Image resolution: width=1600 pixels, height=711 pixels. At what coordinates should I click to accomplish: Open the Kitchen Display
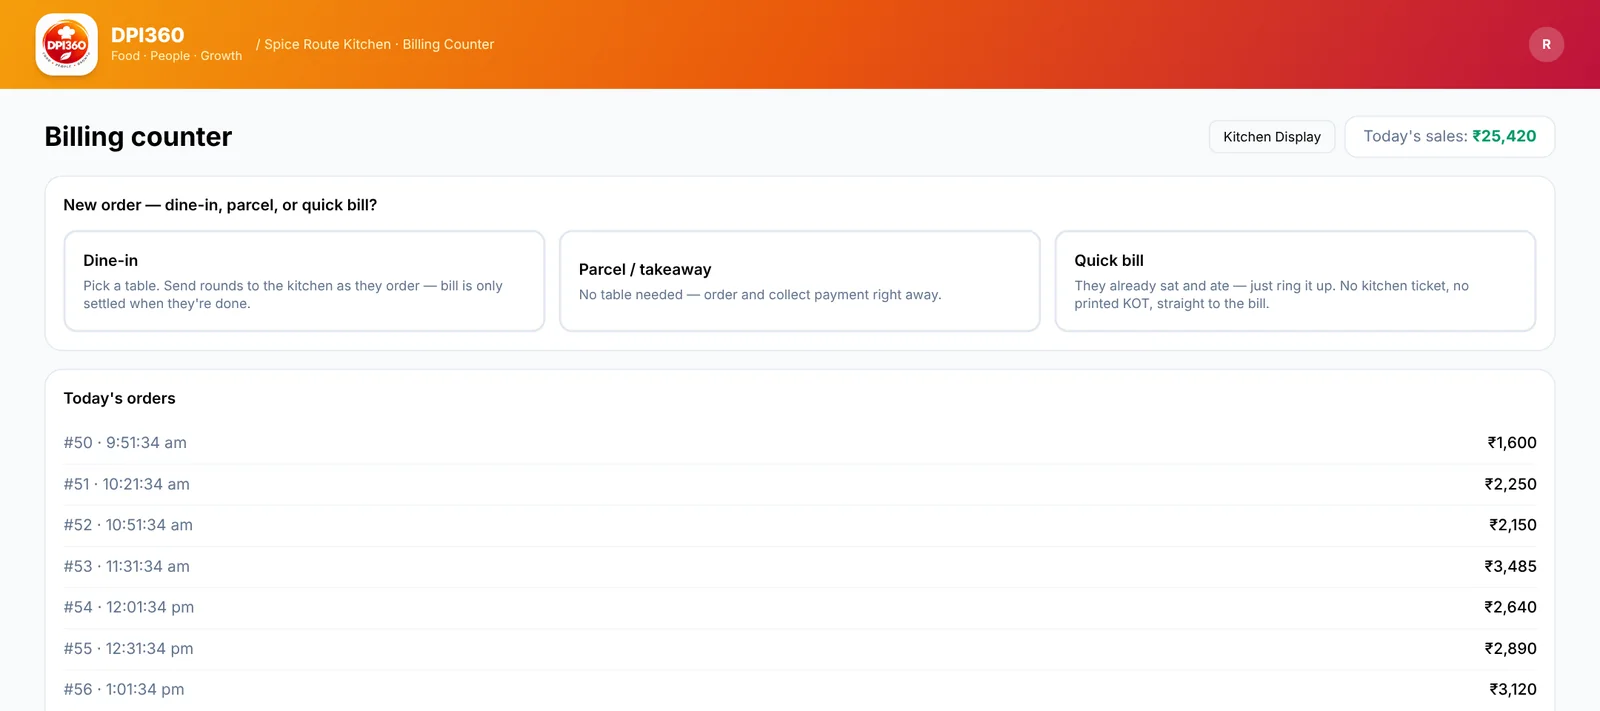coord(1272,137)
